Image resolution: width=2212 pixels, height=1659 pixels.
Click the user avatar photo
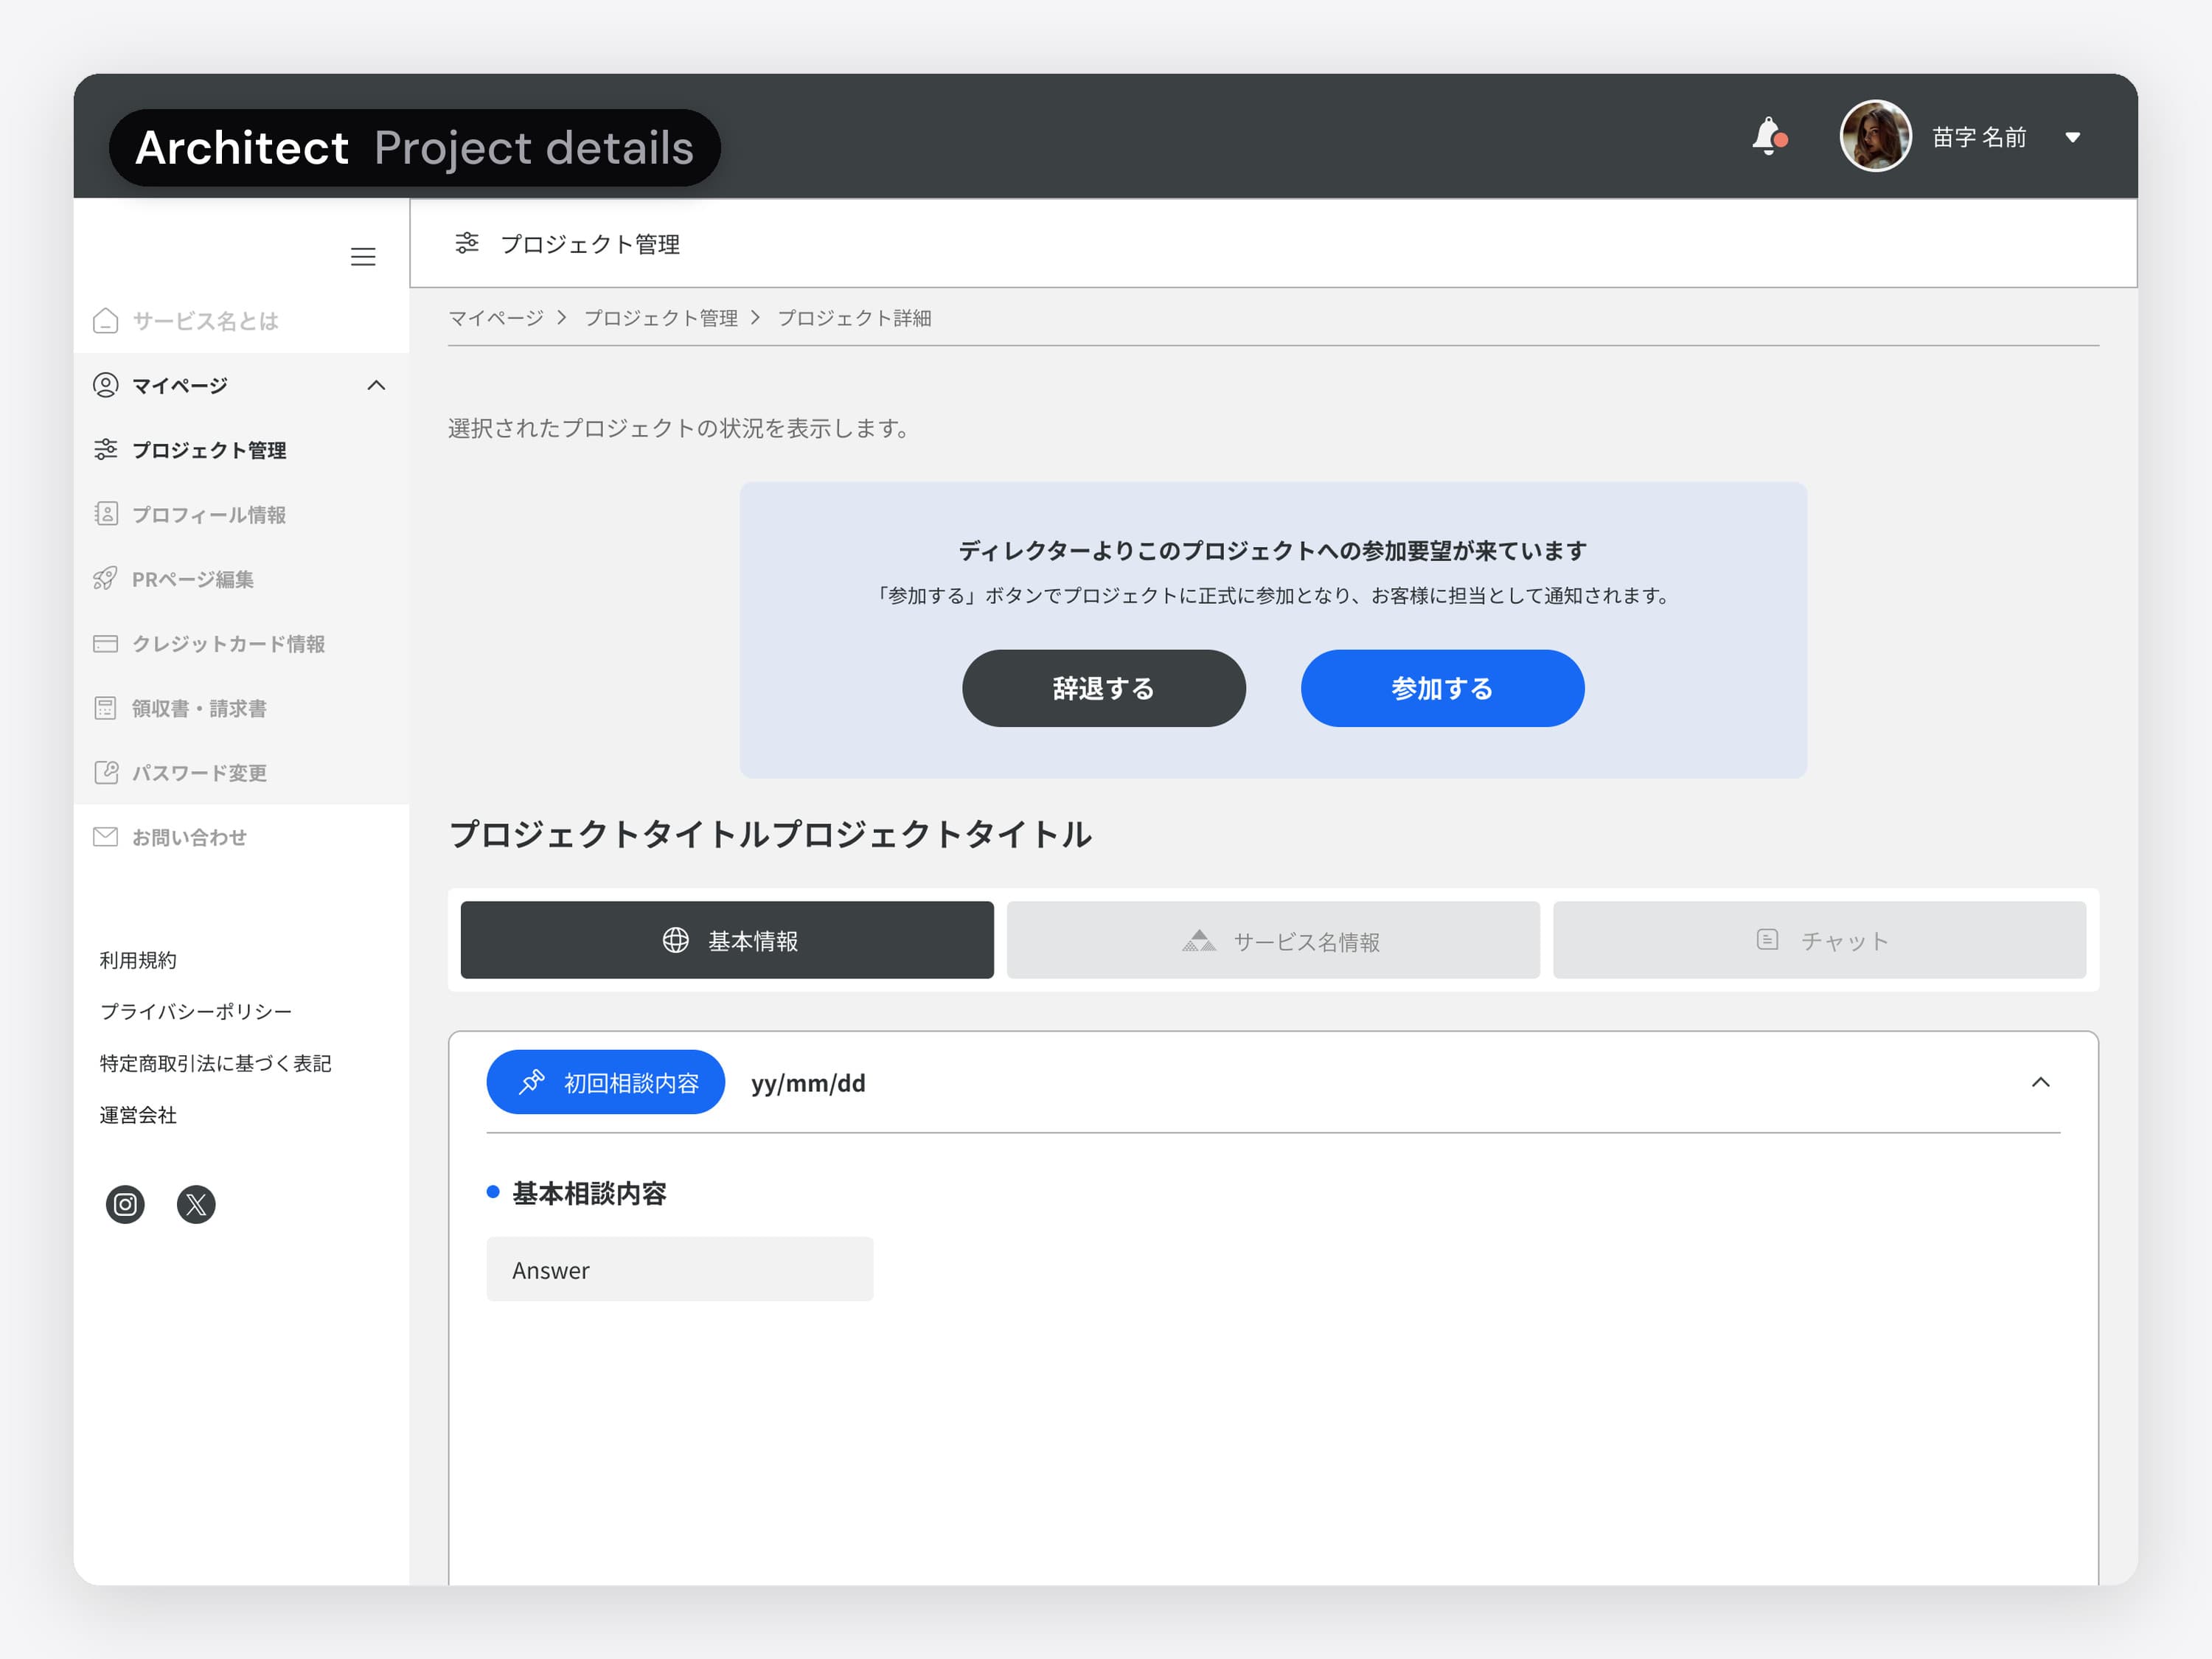coord(1875,136)
